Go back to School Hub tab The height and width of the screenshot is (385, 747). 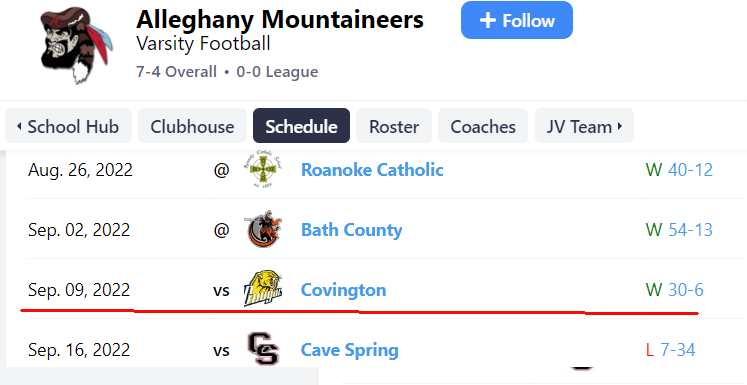pos(68,126)
